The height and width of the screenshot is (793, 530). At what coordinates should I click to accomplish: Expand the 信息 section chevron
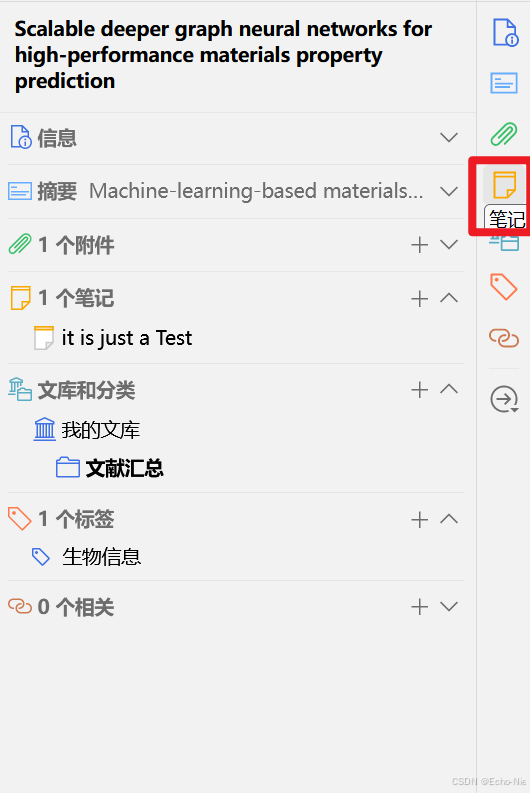(449, 138)
